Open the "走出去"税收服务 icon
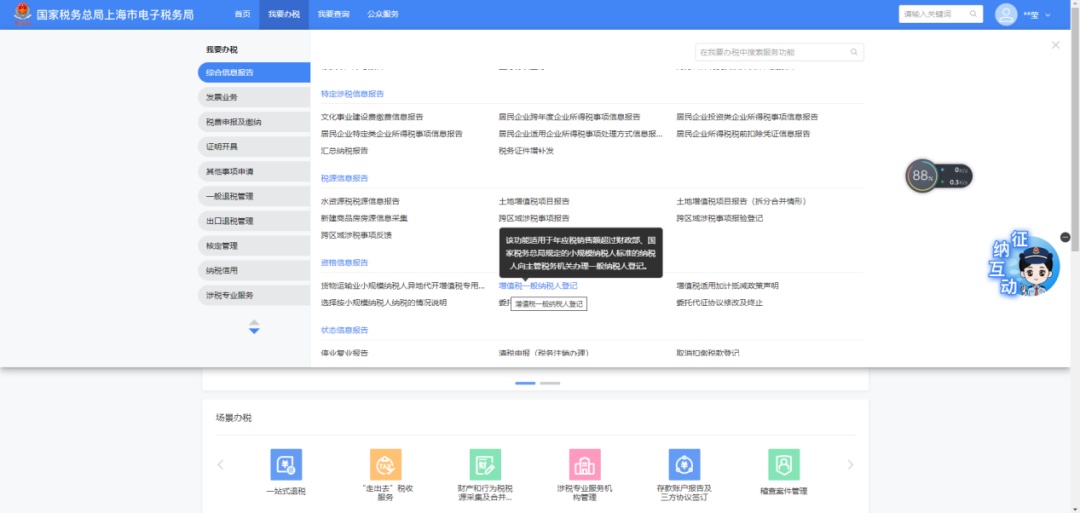This screenshot has height=513, width=1080. (x=386, y=465)
